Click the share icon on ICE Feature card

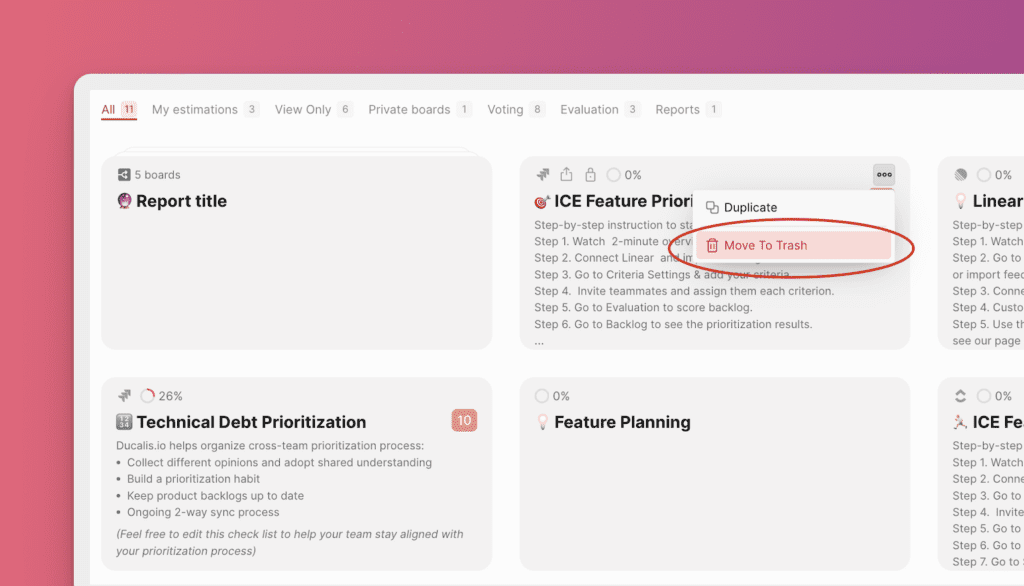(566, 175)
